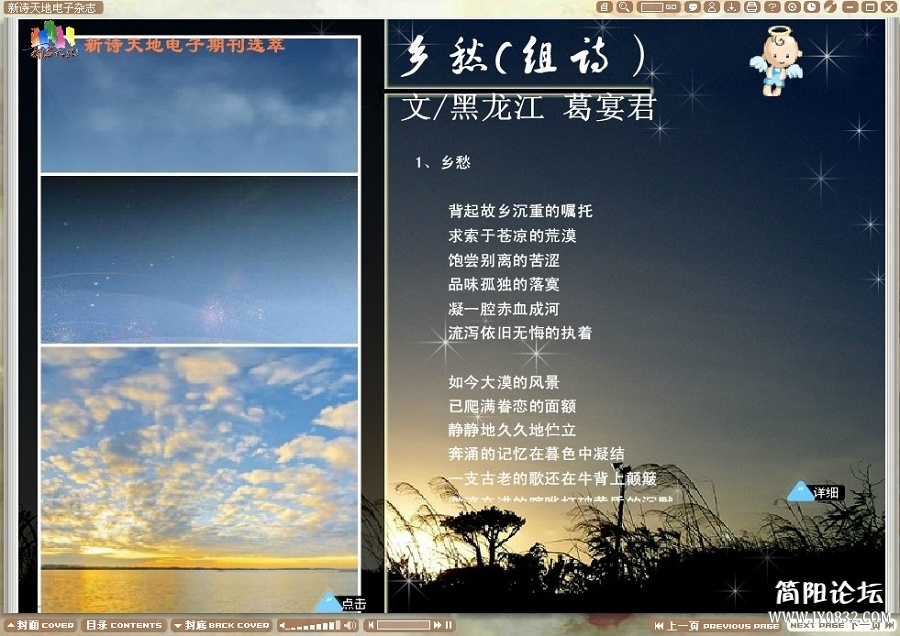This screenshot has width=900, height=636.
Task: Click the download arrow icon
Action: pos(732,7)
